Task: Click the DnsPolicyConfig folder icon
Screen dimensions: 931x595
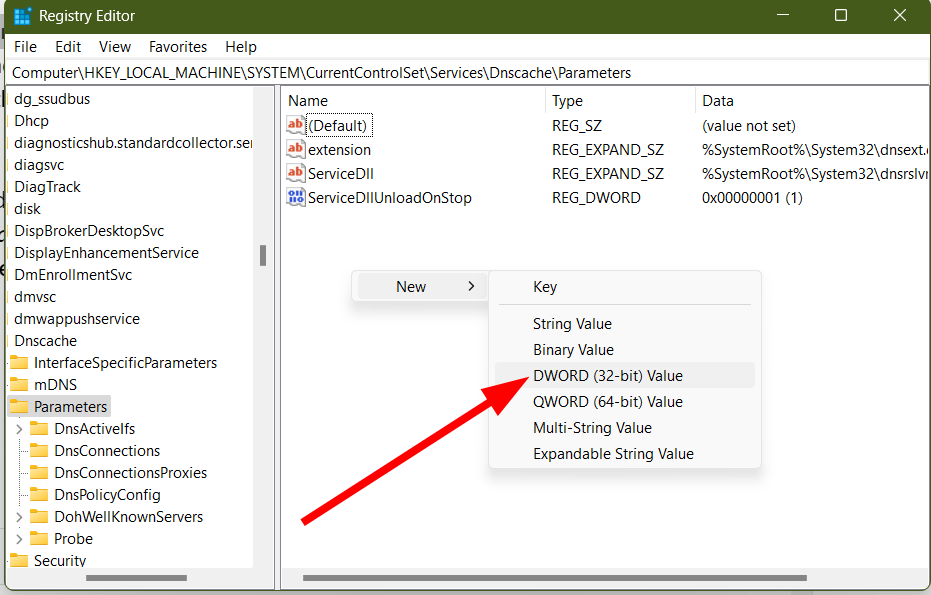Action: [39, 494]
